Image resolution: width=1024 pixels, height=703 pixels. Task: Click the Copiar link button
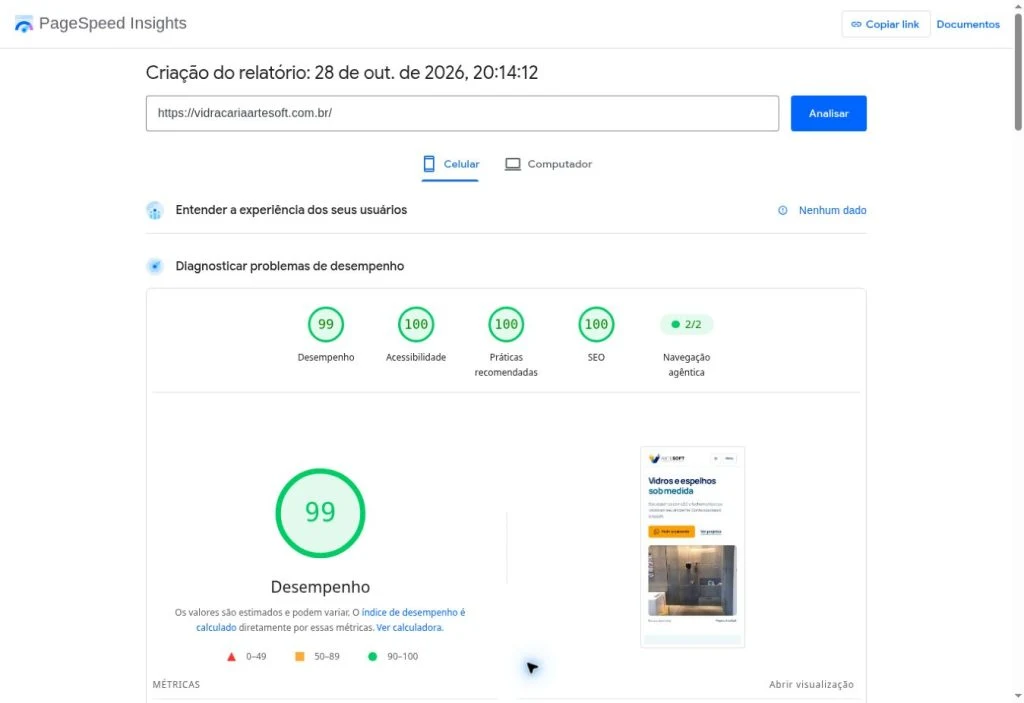point(886,24)
